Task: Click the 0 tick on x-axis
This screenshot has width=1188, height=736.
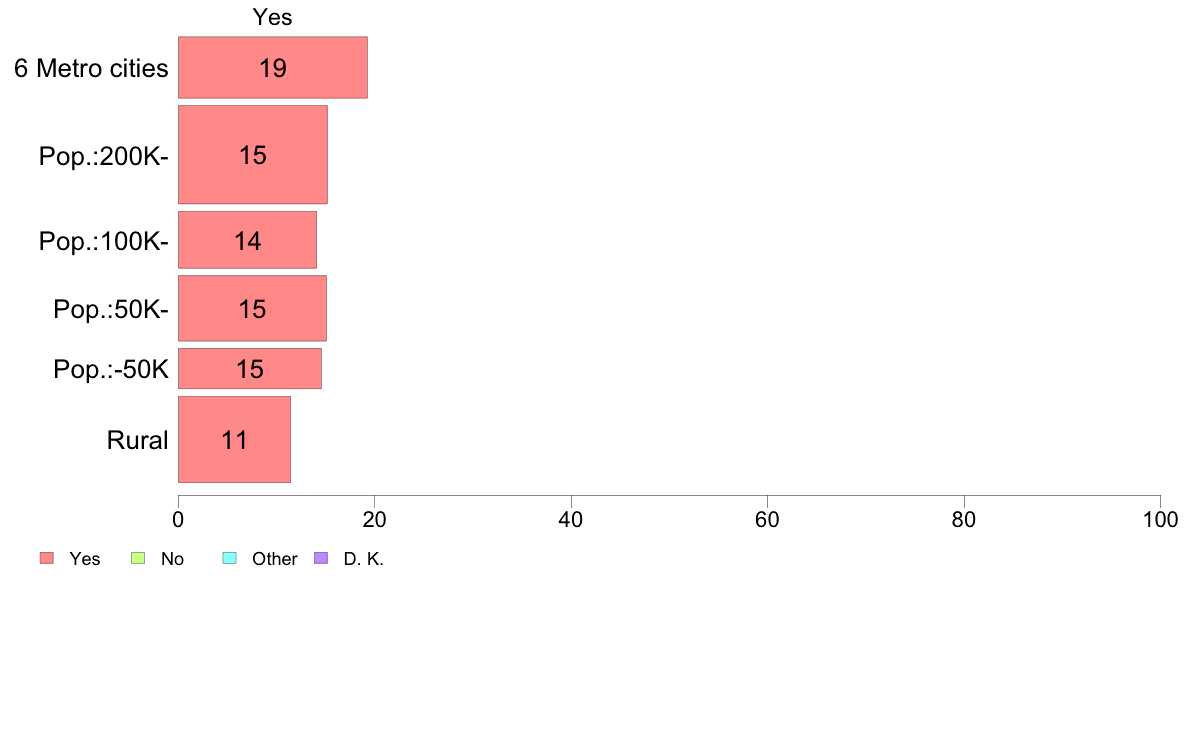Action: point(178,519)
